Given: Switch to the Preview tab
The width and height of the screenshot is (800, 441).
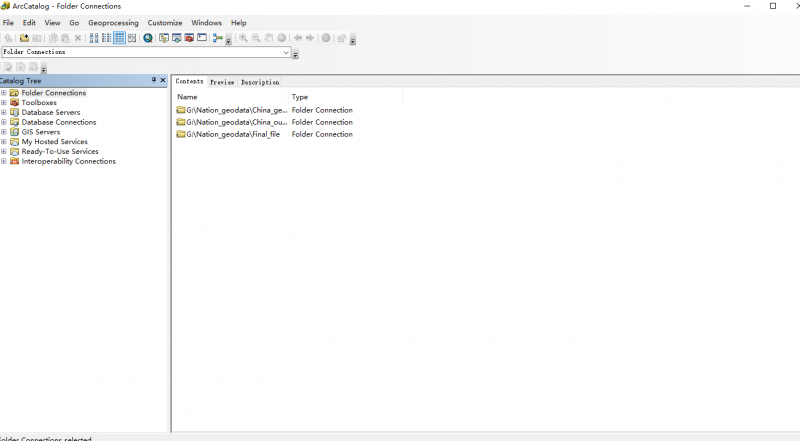Looking at the screenshot, I should [x=222, y=82].
